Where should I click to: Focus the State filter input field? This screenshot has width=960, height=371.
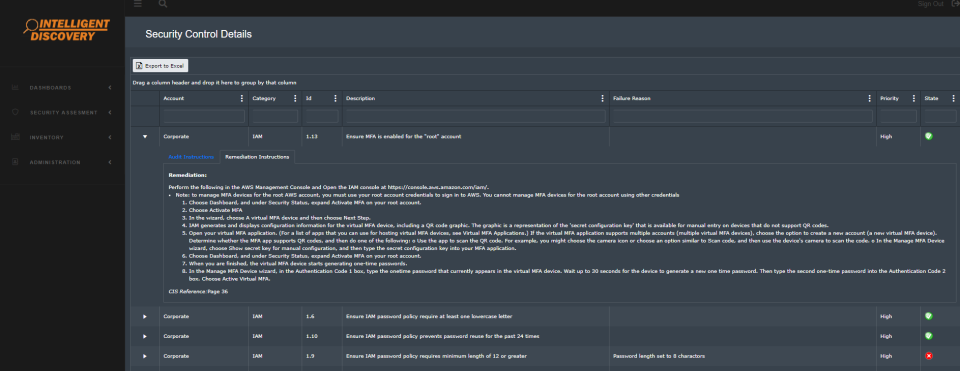pos(940,116)
